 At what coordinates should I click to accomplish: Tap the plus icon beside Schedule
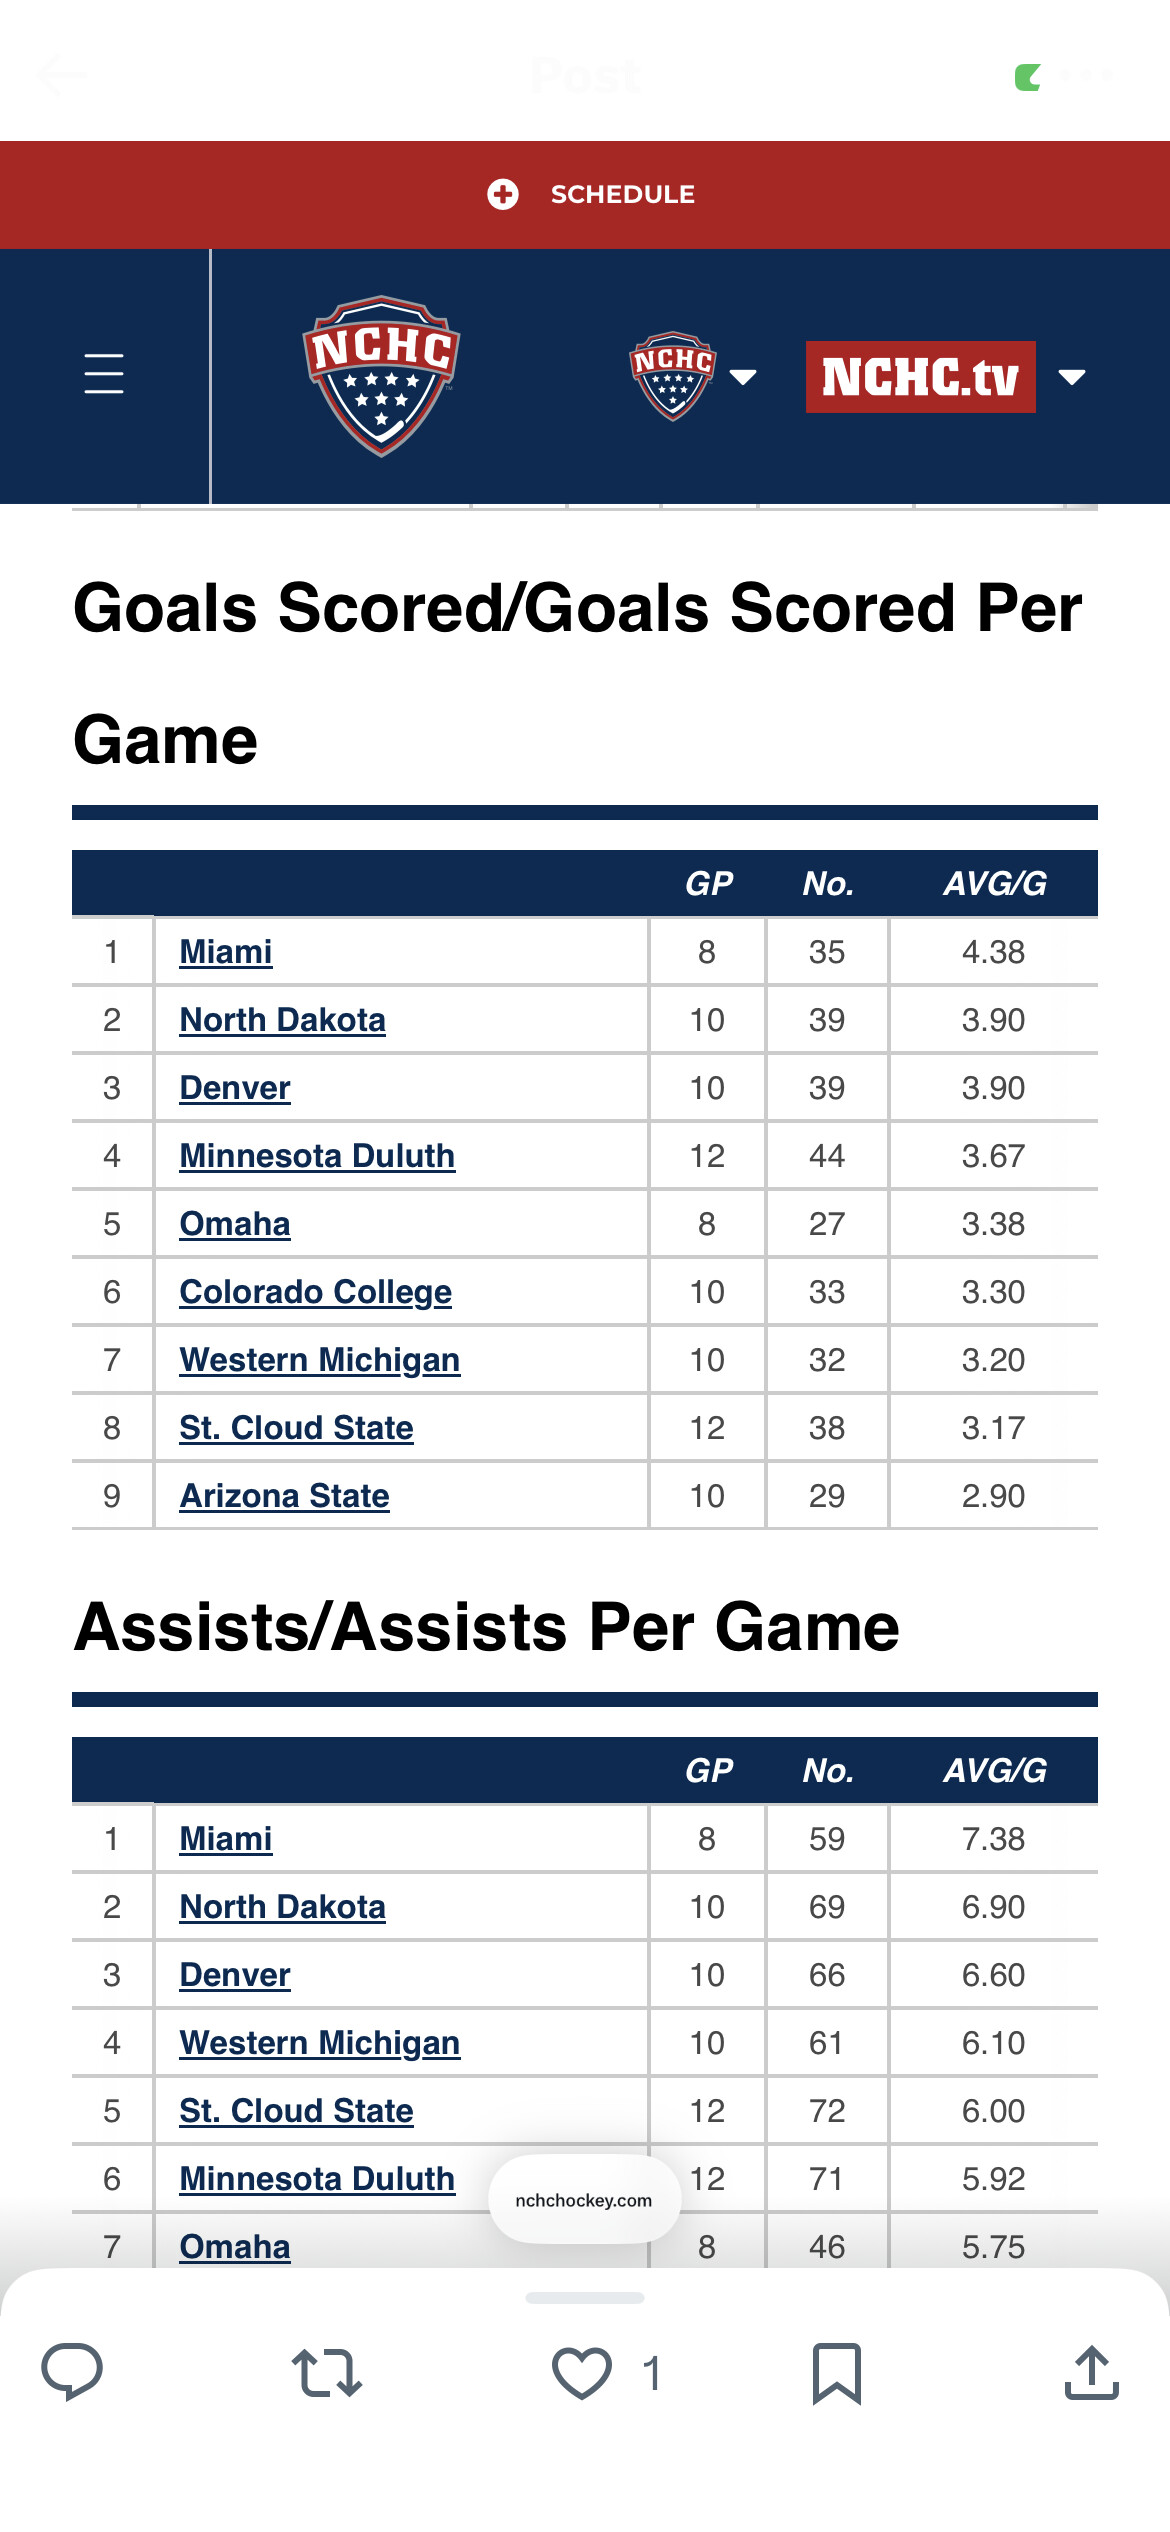[503, 194]
